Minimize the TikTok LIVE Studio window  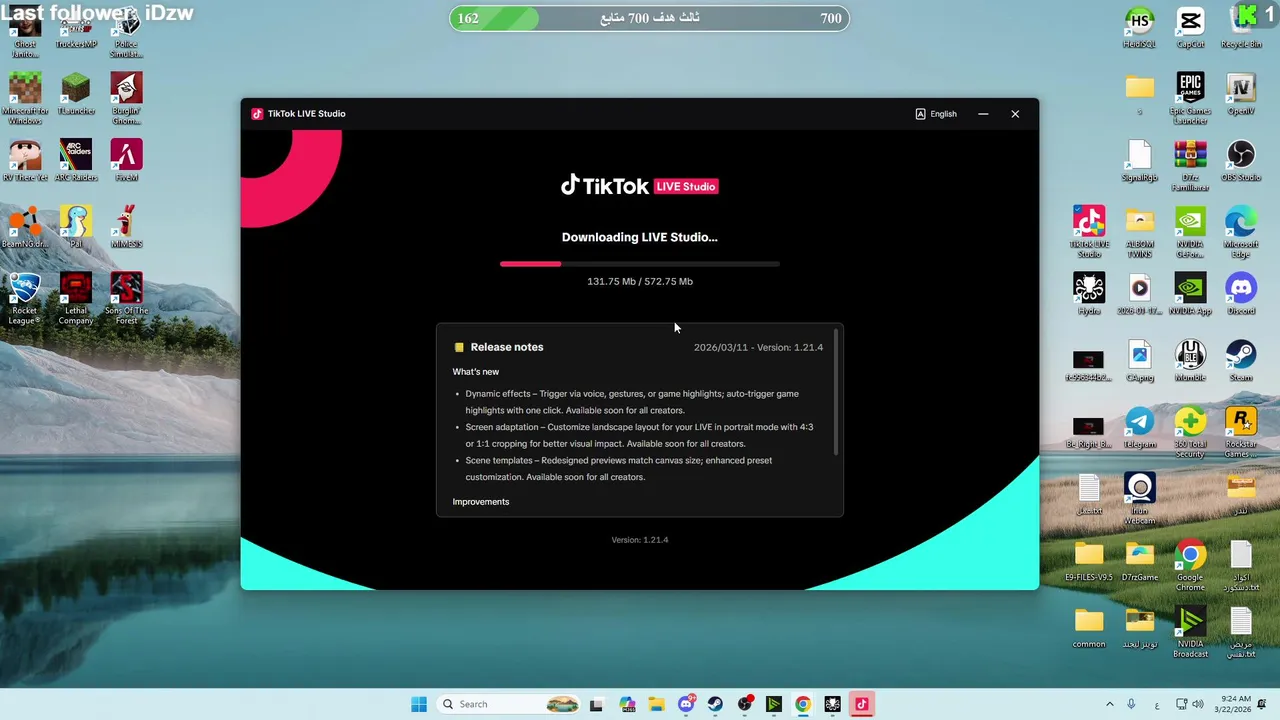click(x=983, y=114)
